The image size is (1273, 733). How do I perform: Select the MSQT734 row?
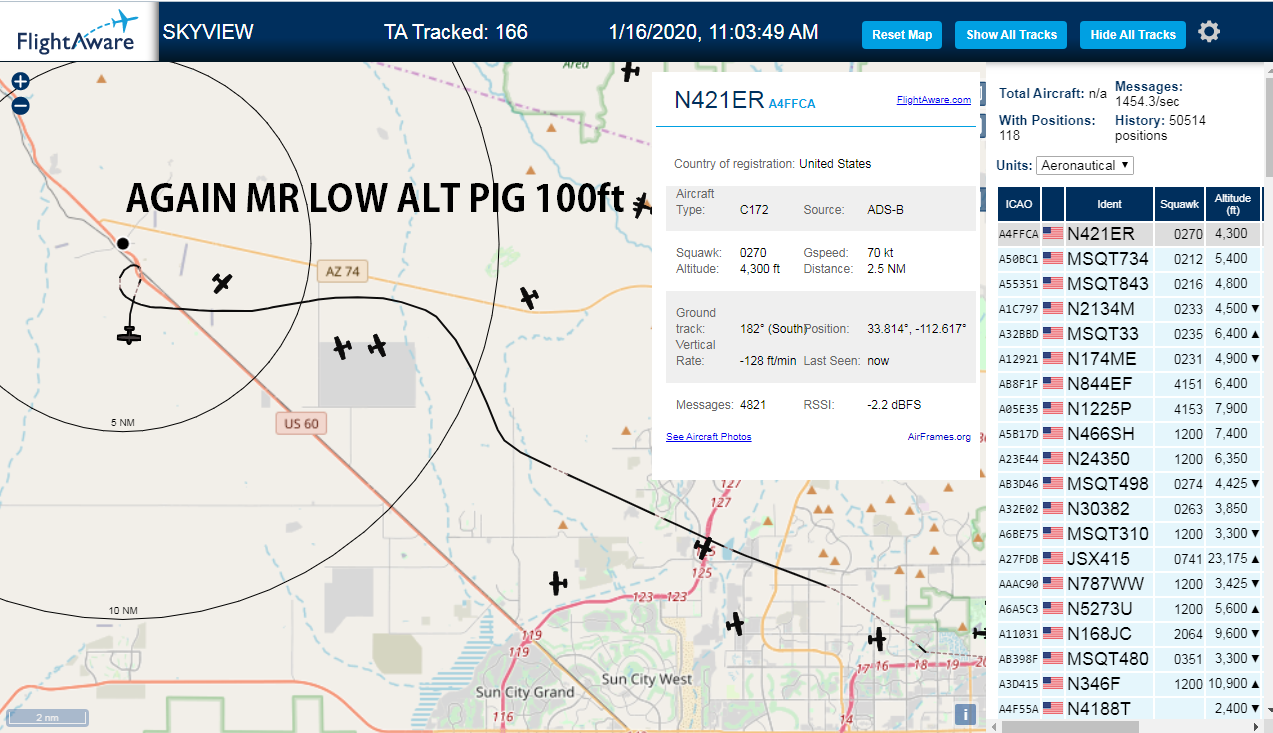click(x=1130, y=259)
